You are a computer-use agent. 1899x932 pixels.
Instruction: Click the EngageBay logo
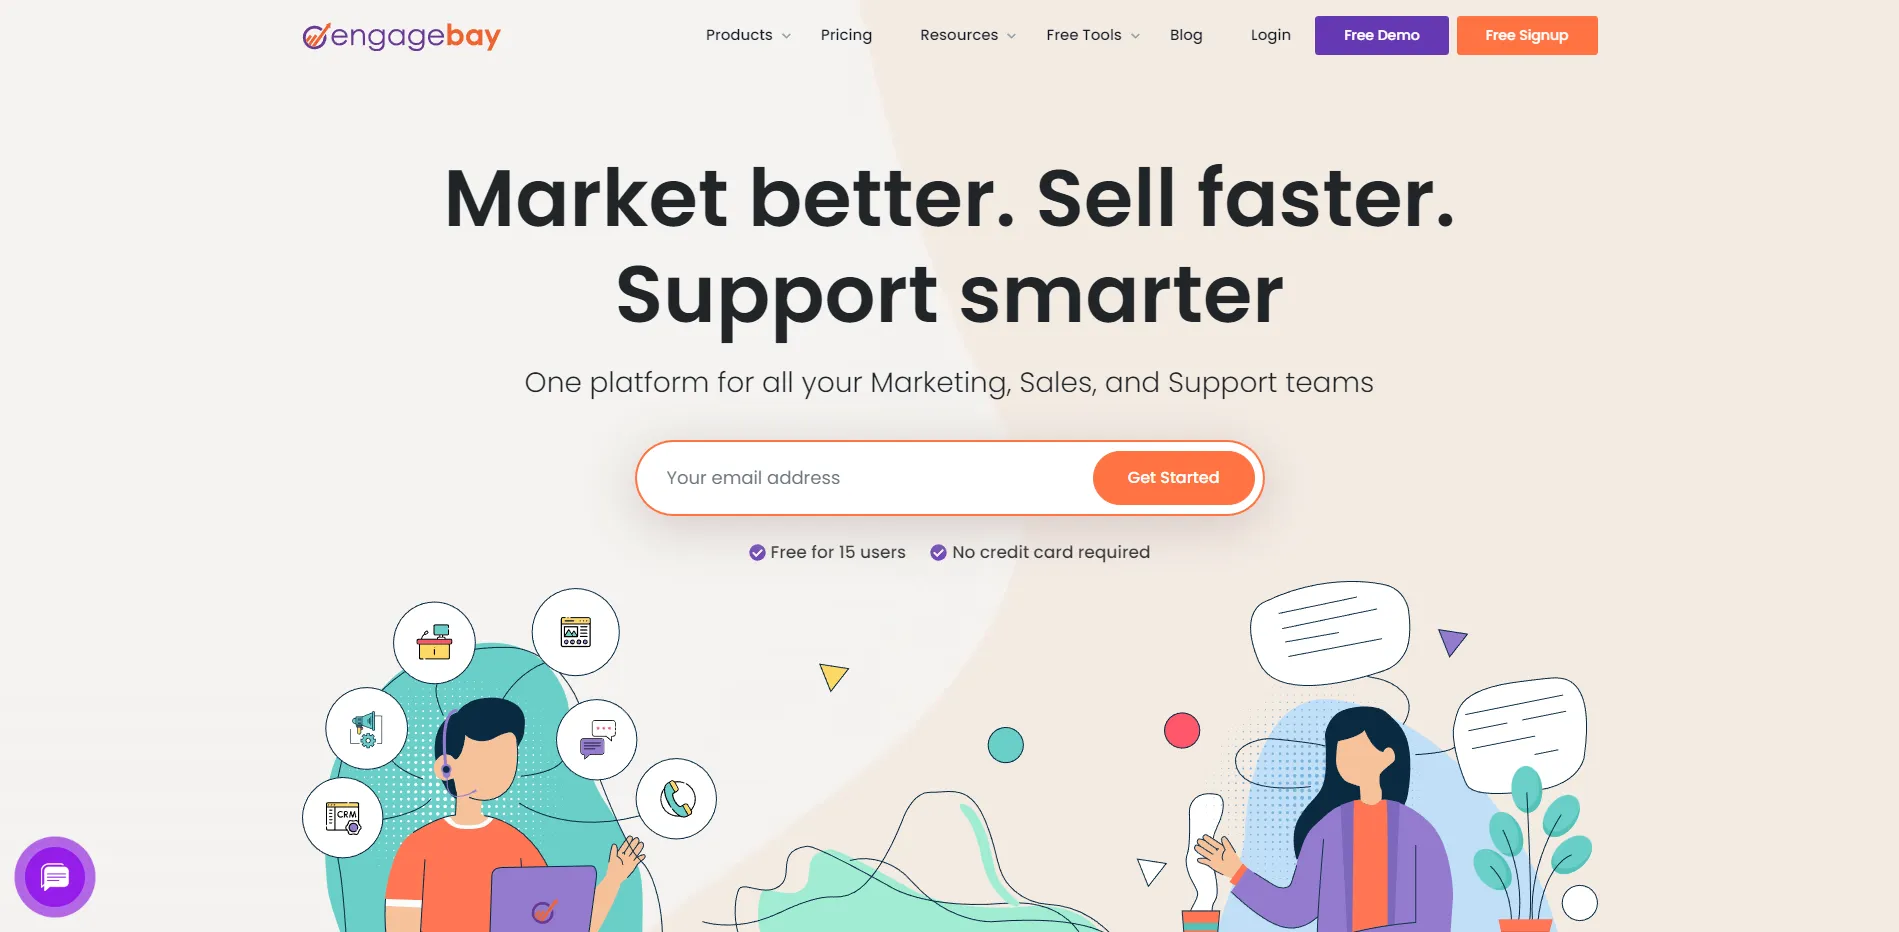[x=401, y=36]
